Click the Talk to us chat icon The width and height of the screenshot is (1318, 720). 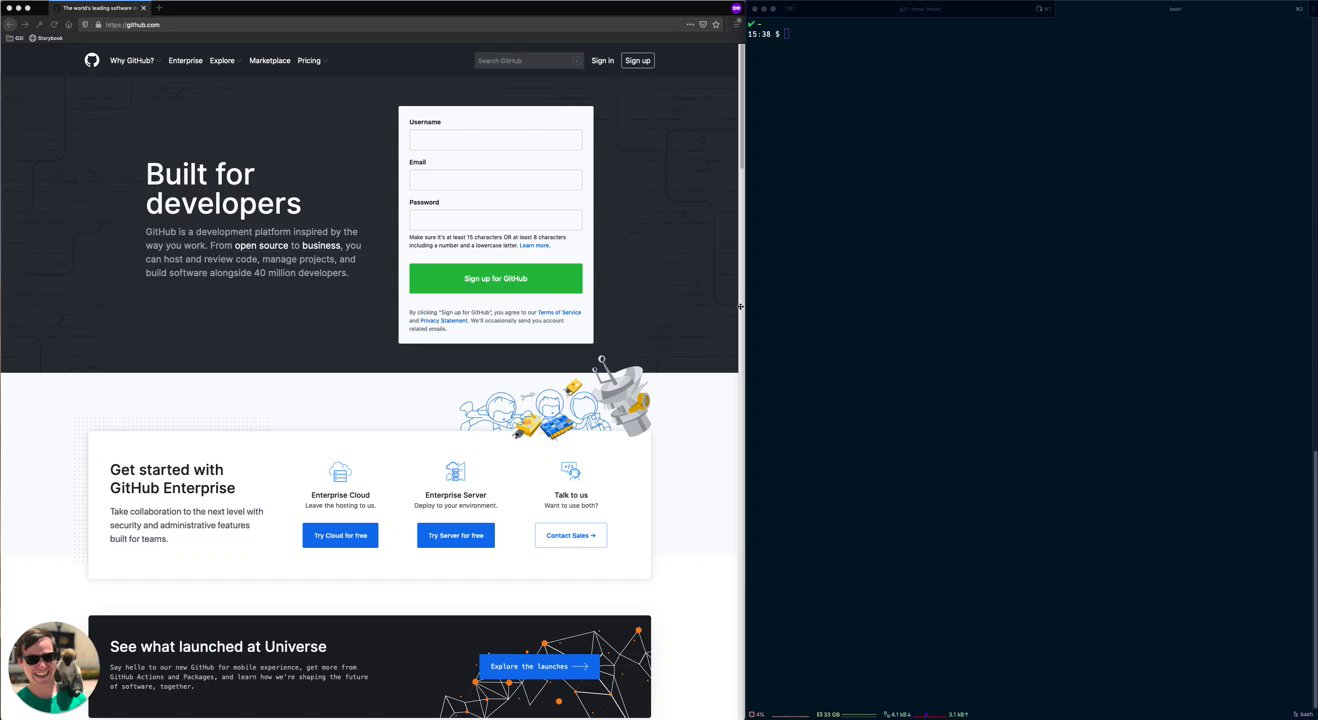570,470
